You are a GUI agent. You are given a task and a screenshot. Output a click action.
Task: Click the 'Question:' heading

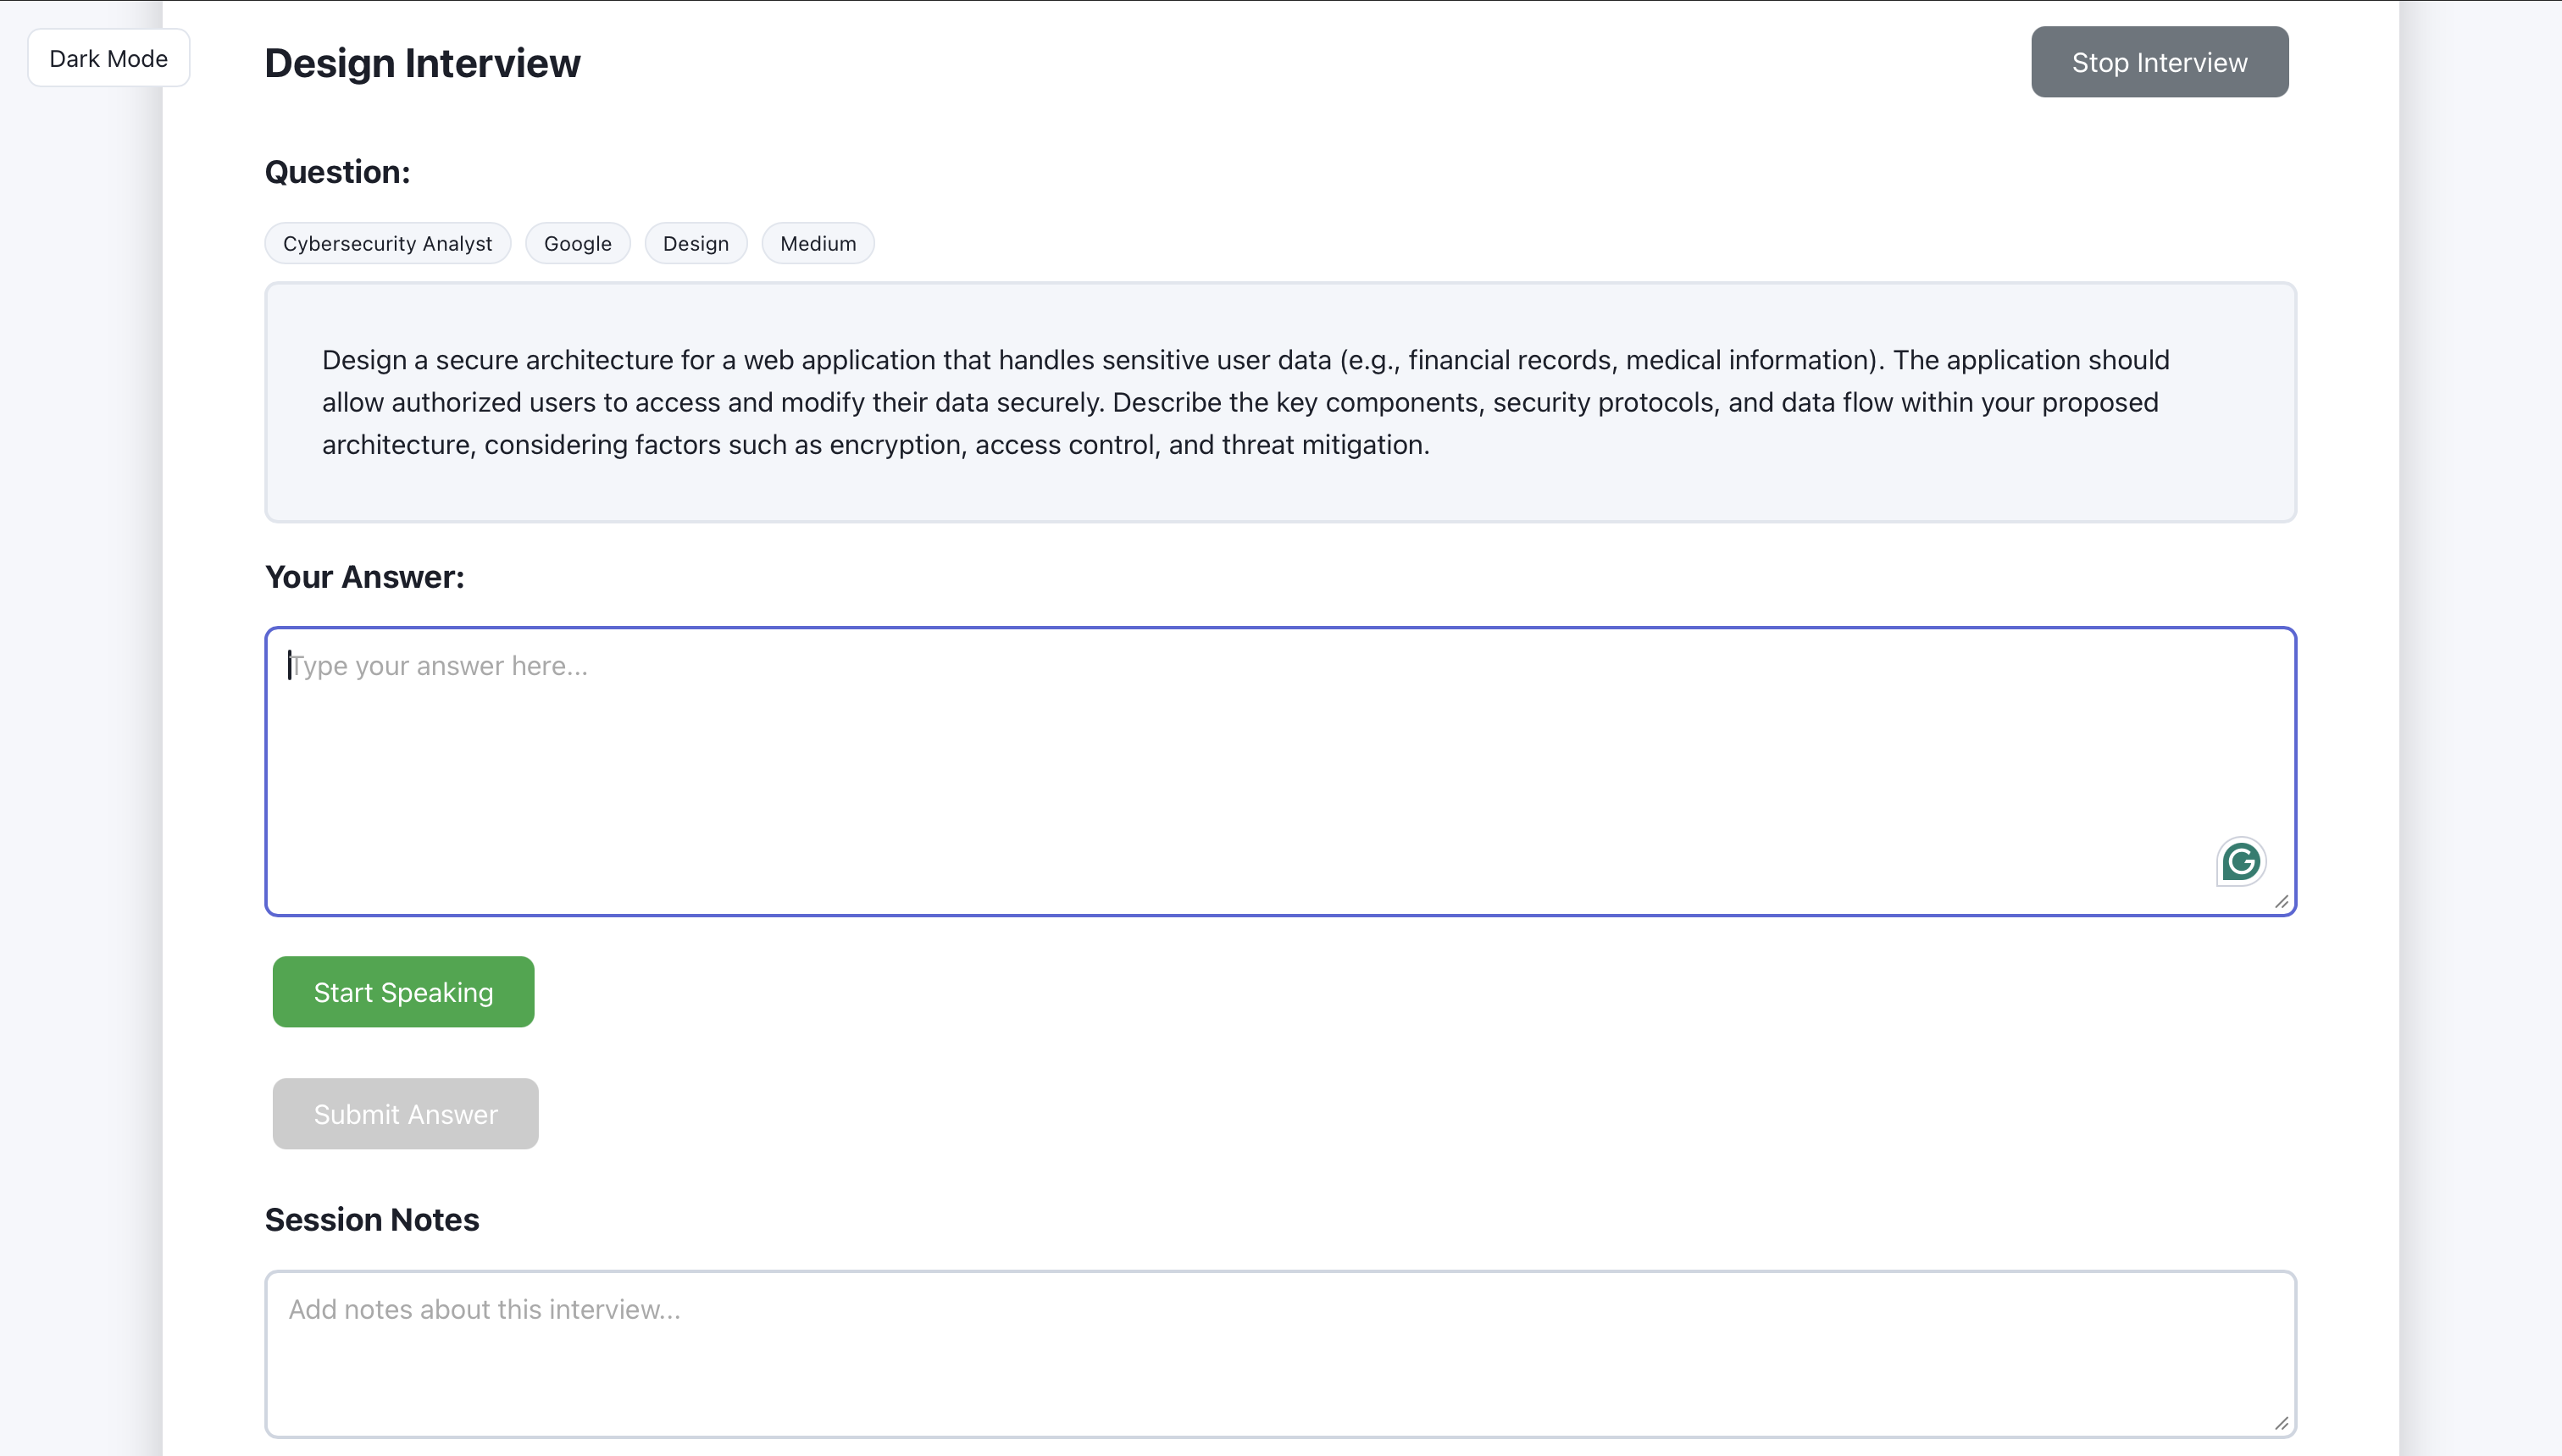(337, 172)
